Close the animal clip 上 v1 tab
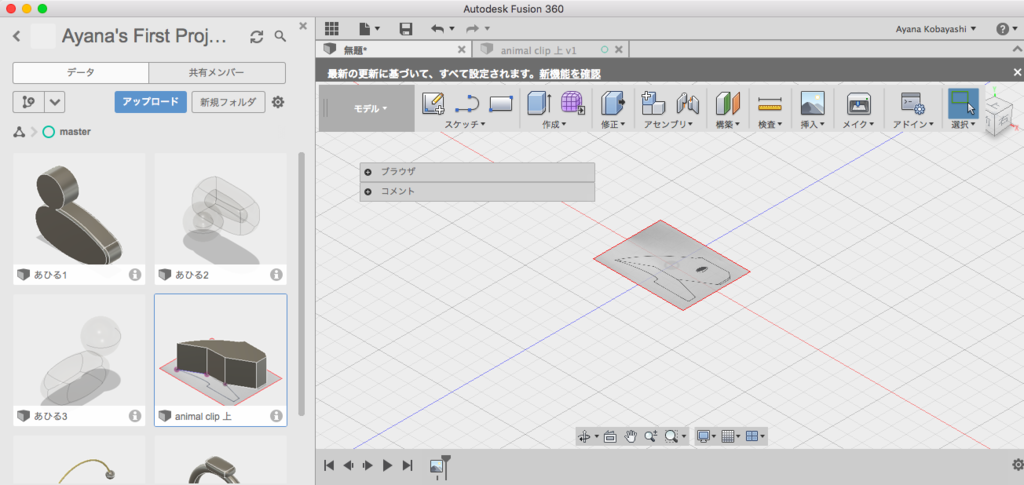1024x485 pixels. 618,50
